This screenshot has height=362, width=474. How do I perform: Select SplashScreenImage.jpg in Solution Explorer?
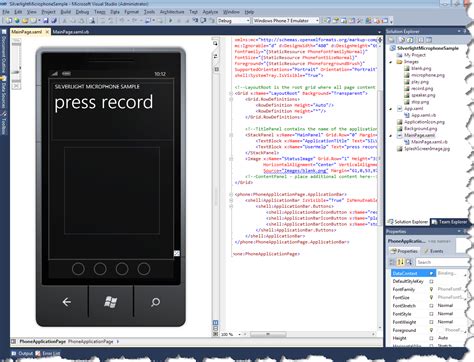[427, 149]
